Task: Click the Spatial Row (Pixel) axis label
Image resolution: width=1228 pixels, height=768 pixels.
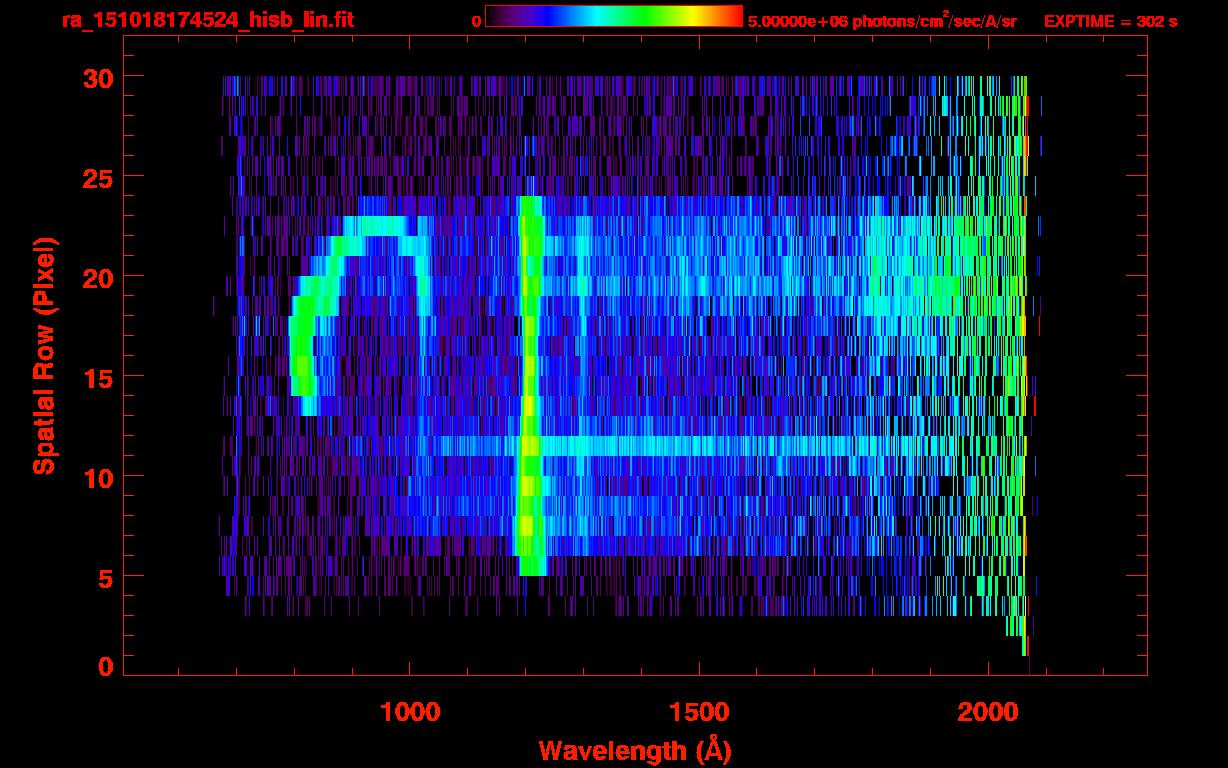Action: pyautogui.click(x=45, y=355)
